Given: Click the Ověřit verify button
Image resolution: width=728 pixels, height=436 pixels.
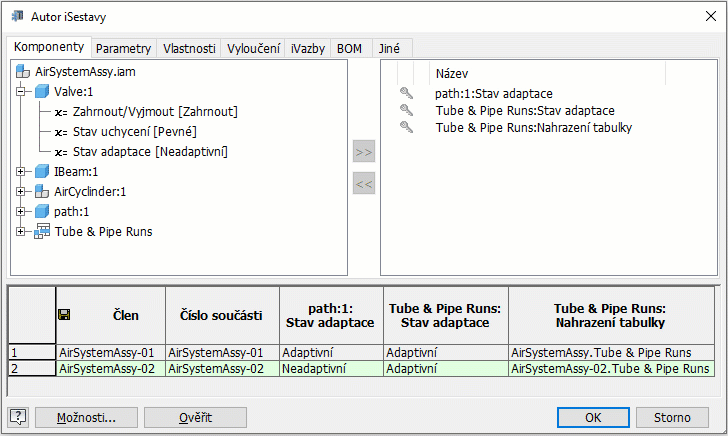Looking at the screenshot, I should pos(195,417).
